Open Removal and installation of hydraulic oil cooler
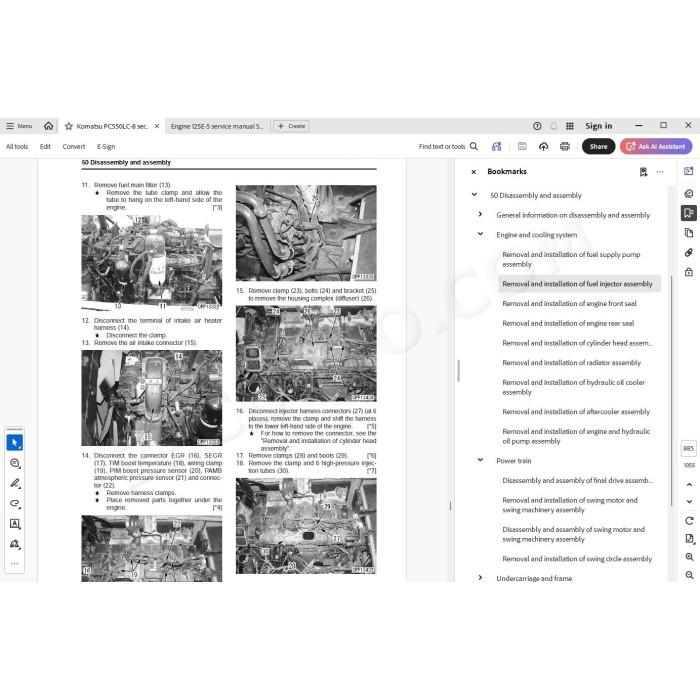Screen dimensions: 700x700 574,387
